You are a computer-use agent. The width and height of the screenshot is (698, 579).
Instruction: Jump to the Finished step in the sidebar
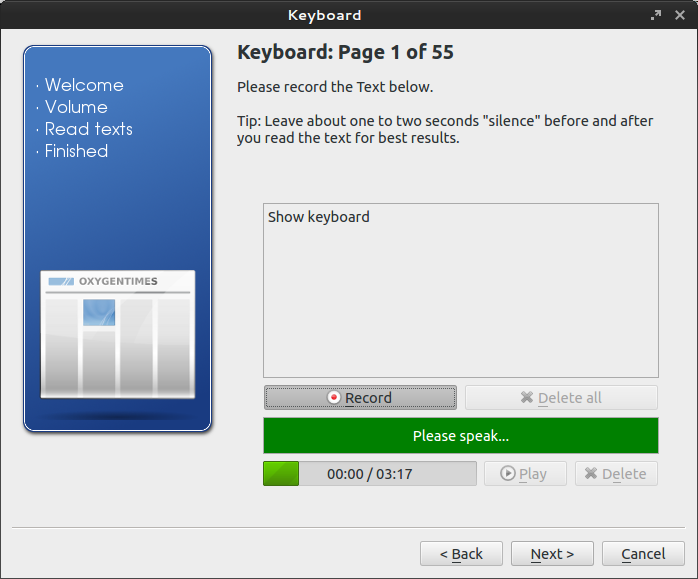76,151
